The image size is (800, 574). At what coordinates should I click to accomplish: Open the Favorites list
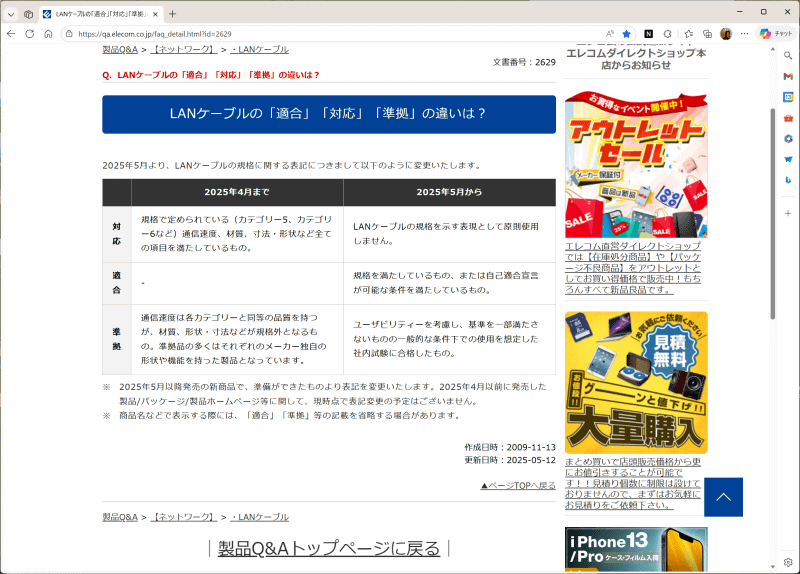(688, 34)
